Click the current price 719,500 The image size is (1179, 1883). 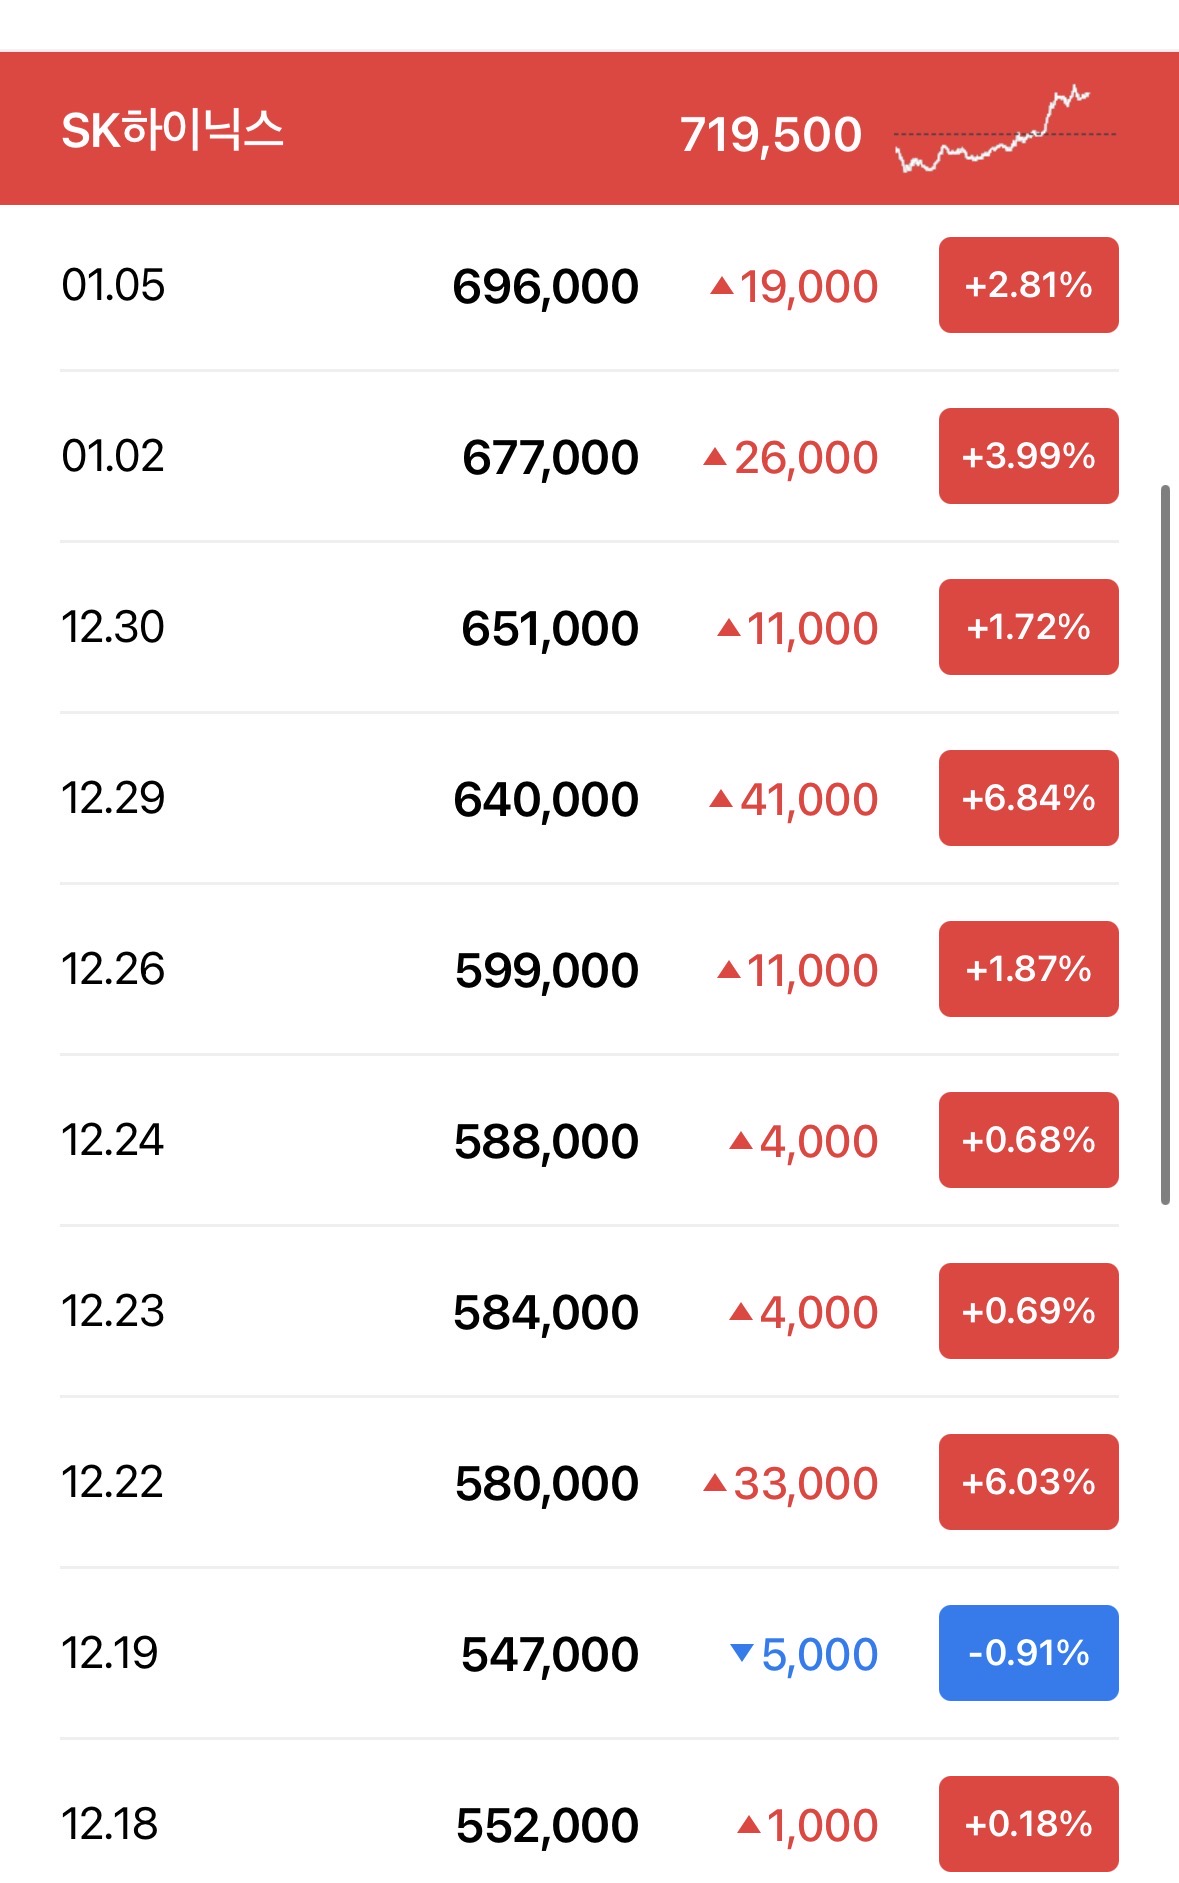tap(770, 134)
